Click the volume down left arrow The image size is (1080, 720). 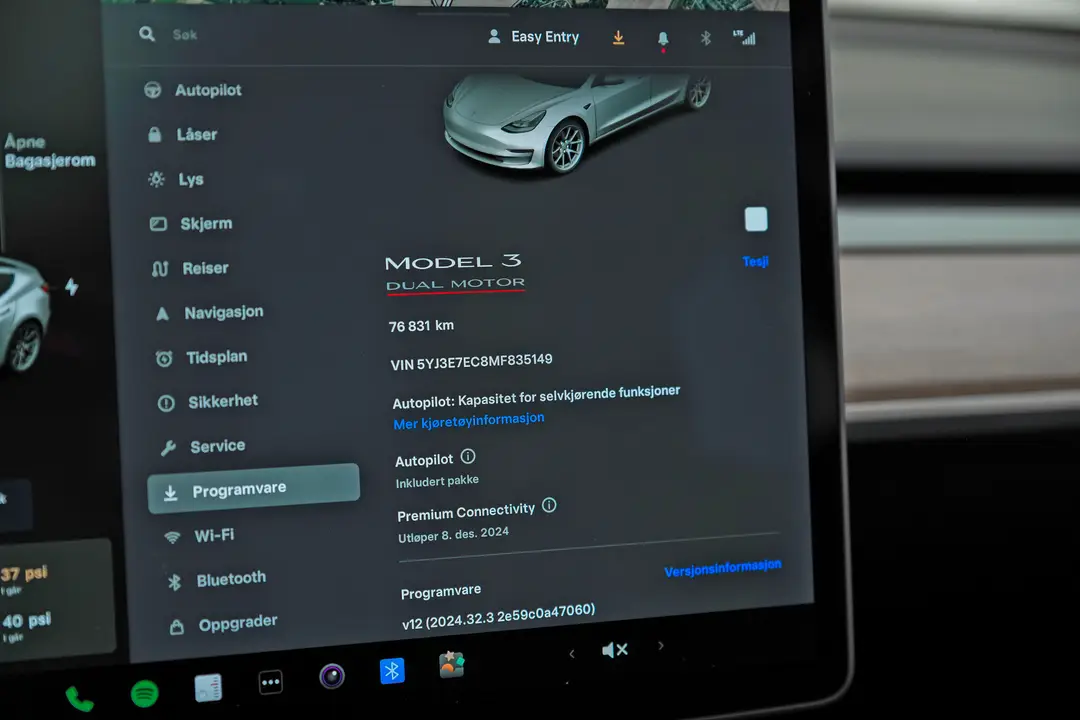tap(572, 654)
